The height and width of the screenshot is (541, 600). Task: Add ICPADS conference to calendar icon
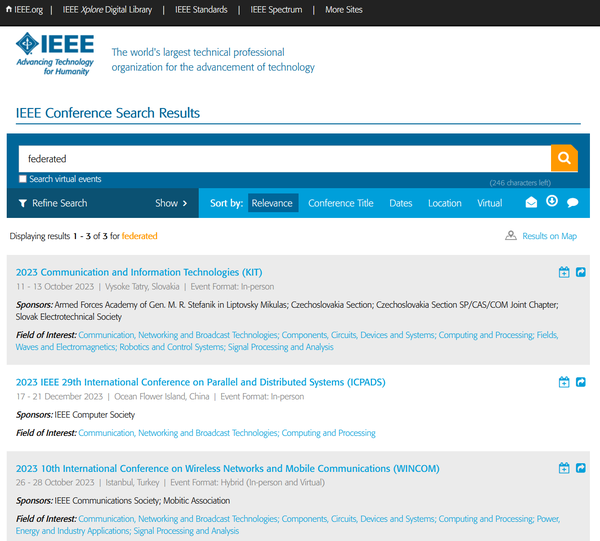[564, 382]
